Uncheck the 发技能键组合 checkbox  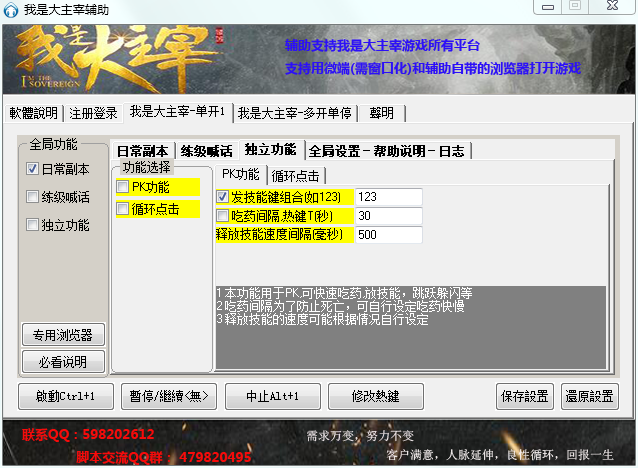coord(223,196)
